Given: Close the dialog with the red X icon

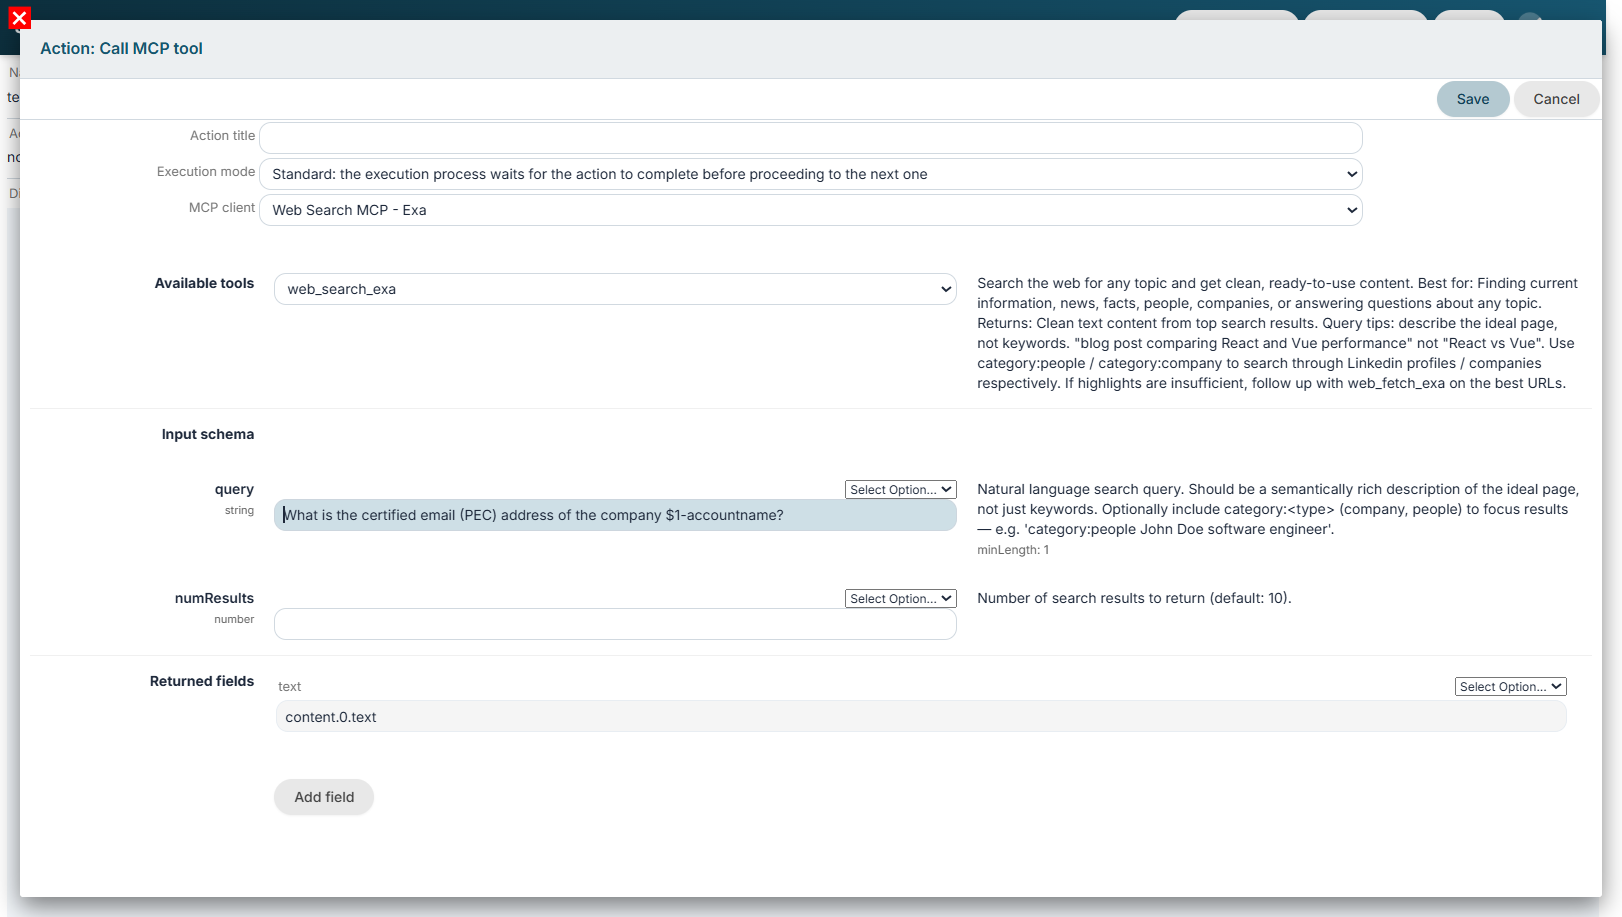Looking at the screenshot, I should tap(19, 18).
